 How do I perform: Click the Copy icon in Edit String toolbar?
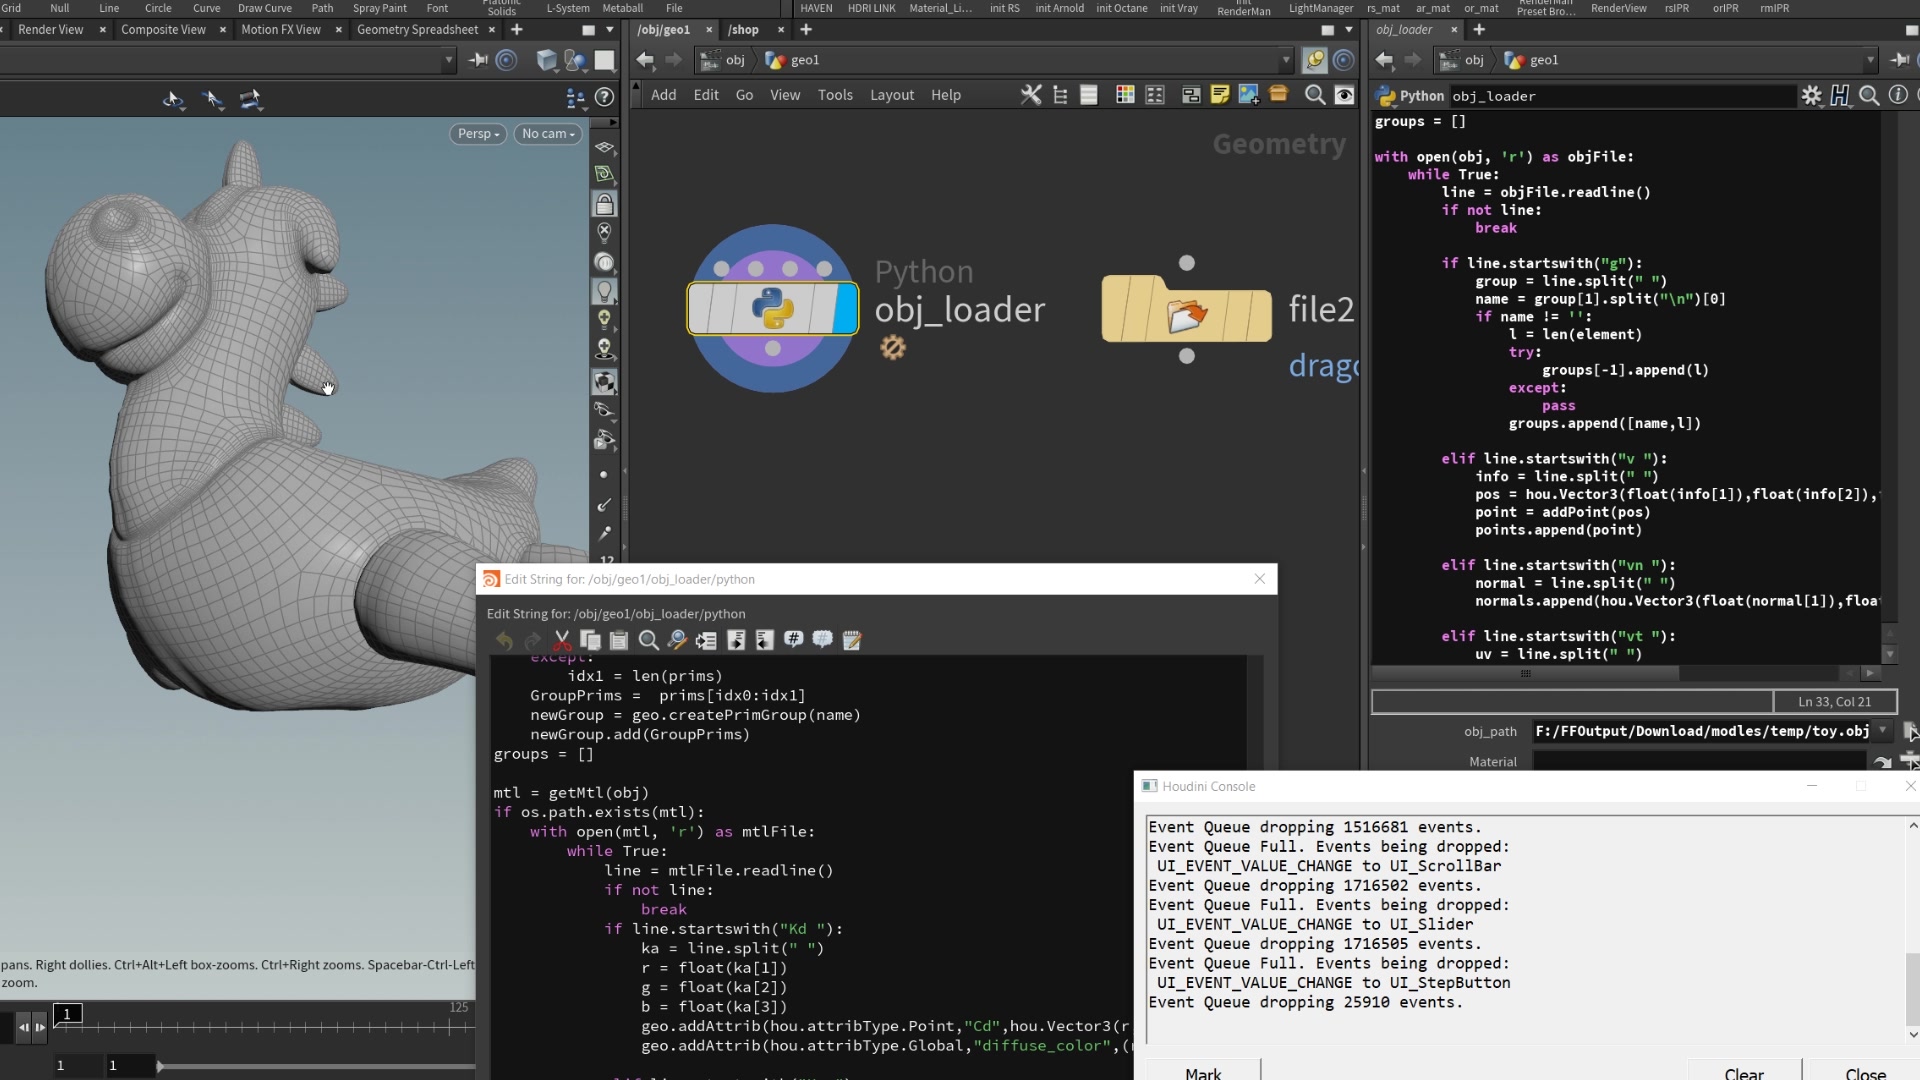click(x=590, y=640)
